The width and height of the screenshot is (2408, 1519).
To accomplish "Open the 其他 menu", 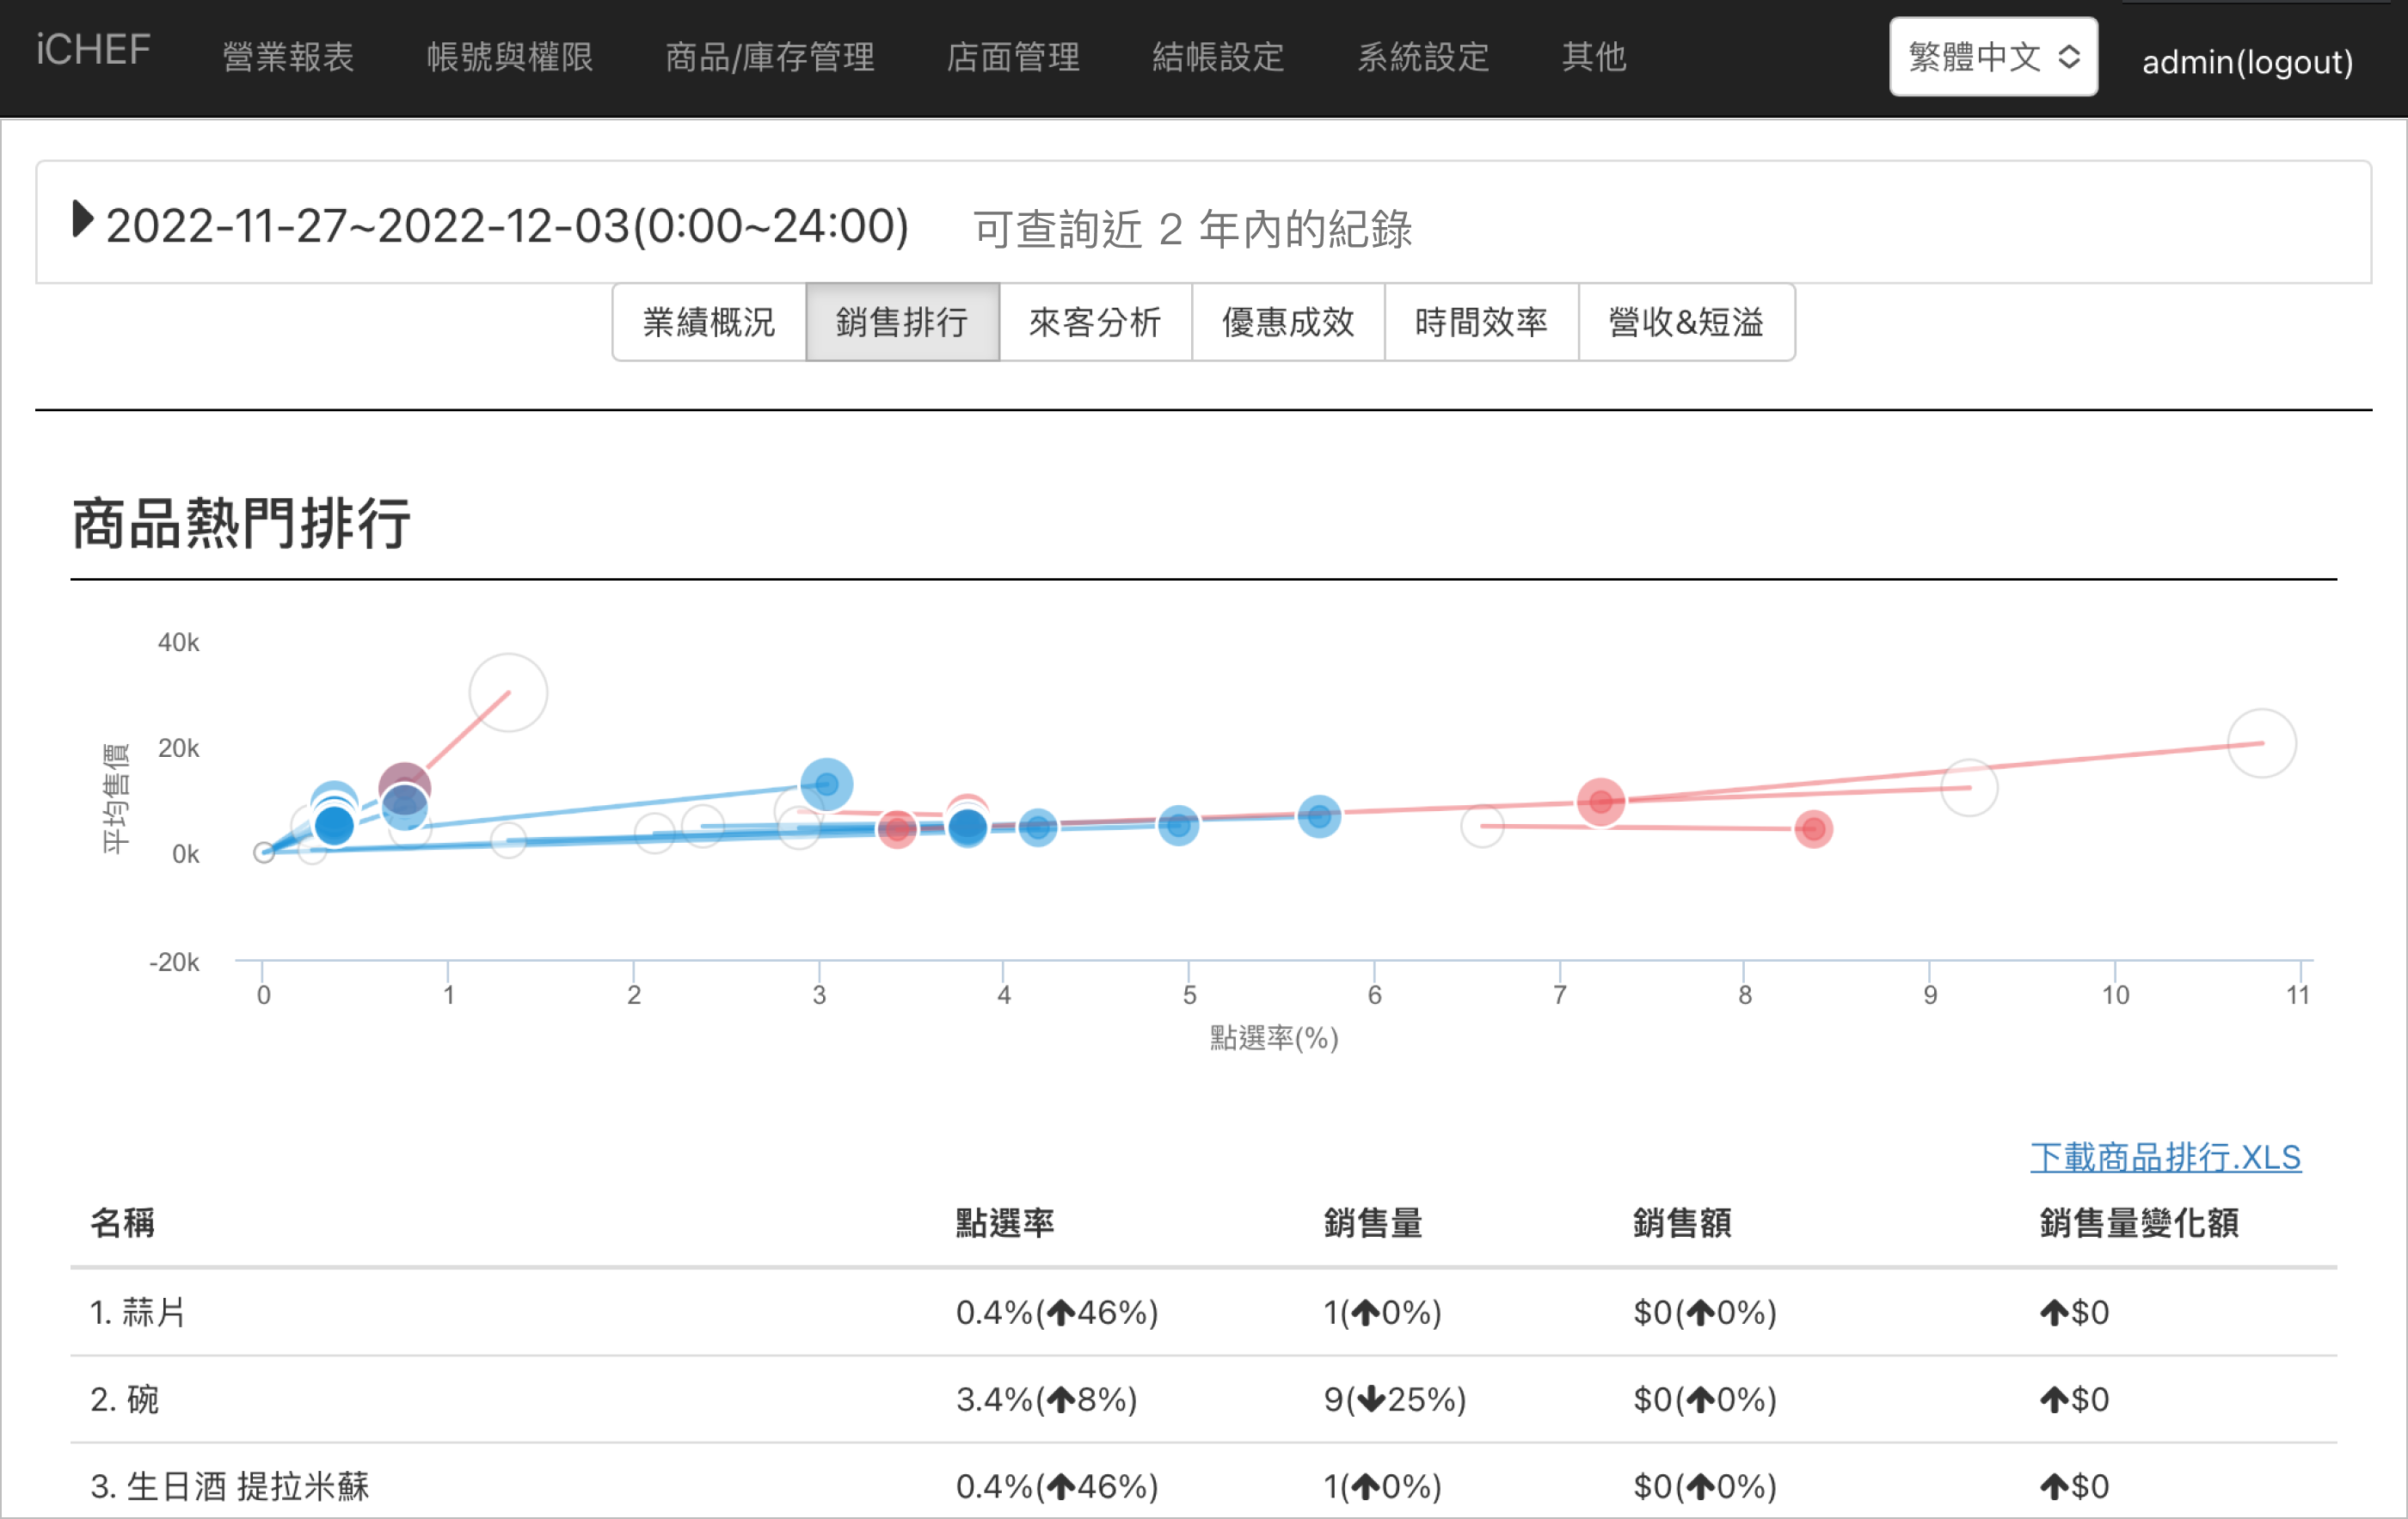I will pyautogui.click(x=1594, y=57).
